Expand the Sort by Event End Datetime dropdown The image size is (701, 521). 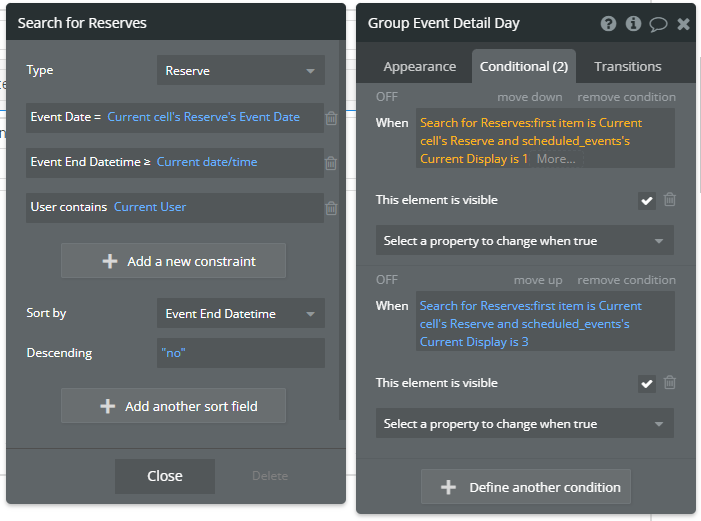pos(241,314)
